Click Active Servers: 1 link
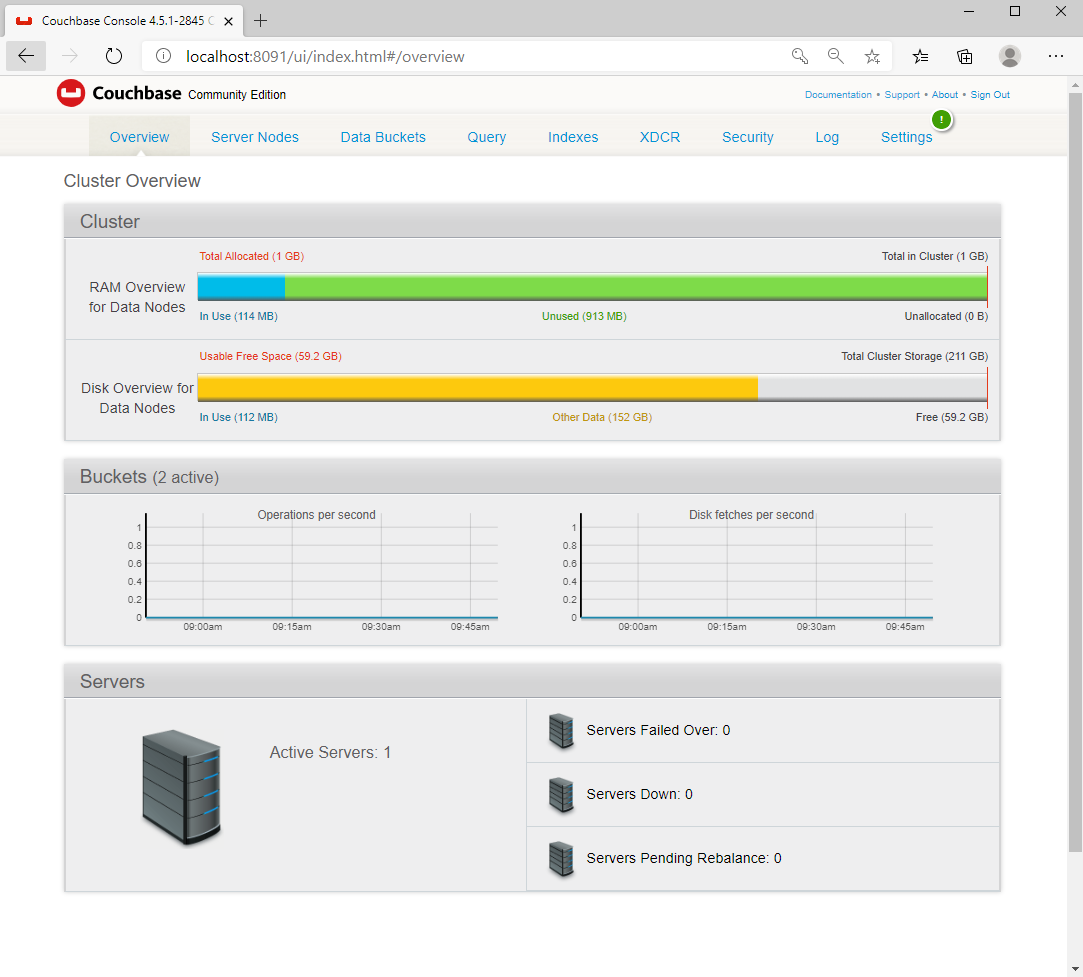The height and width of the screenshot is (977, 1083). pos(330,753)
